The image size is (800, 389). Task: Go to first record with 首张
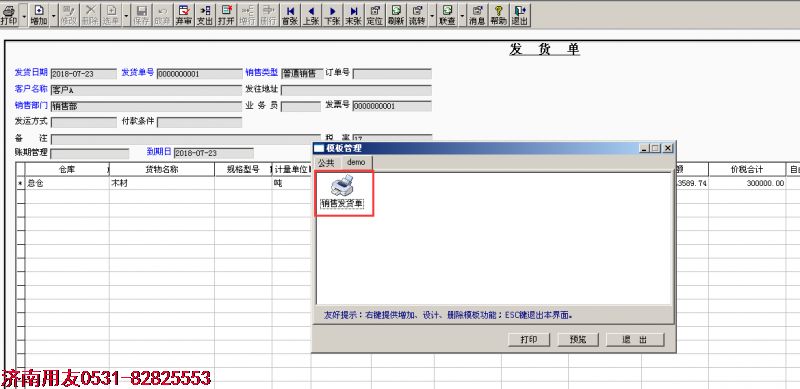pyautogui.click(x=290, y=15)
